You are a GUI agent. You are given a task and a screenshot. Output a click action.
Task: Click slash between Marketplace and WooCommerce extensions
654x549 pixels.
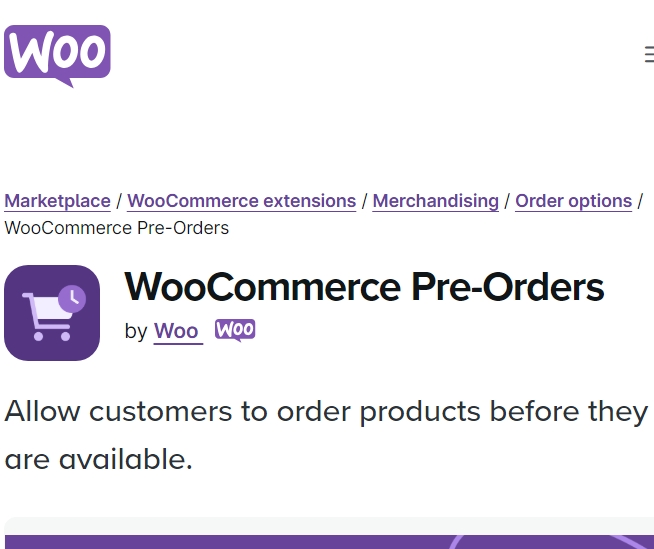[119, 201]
